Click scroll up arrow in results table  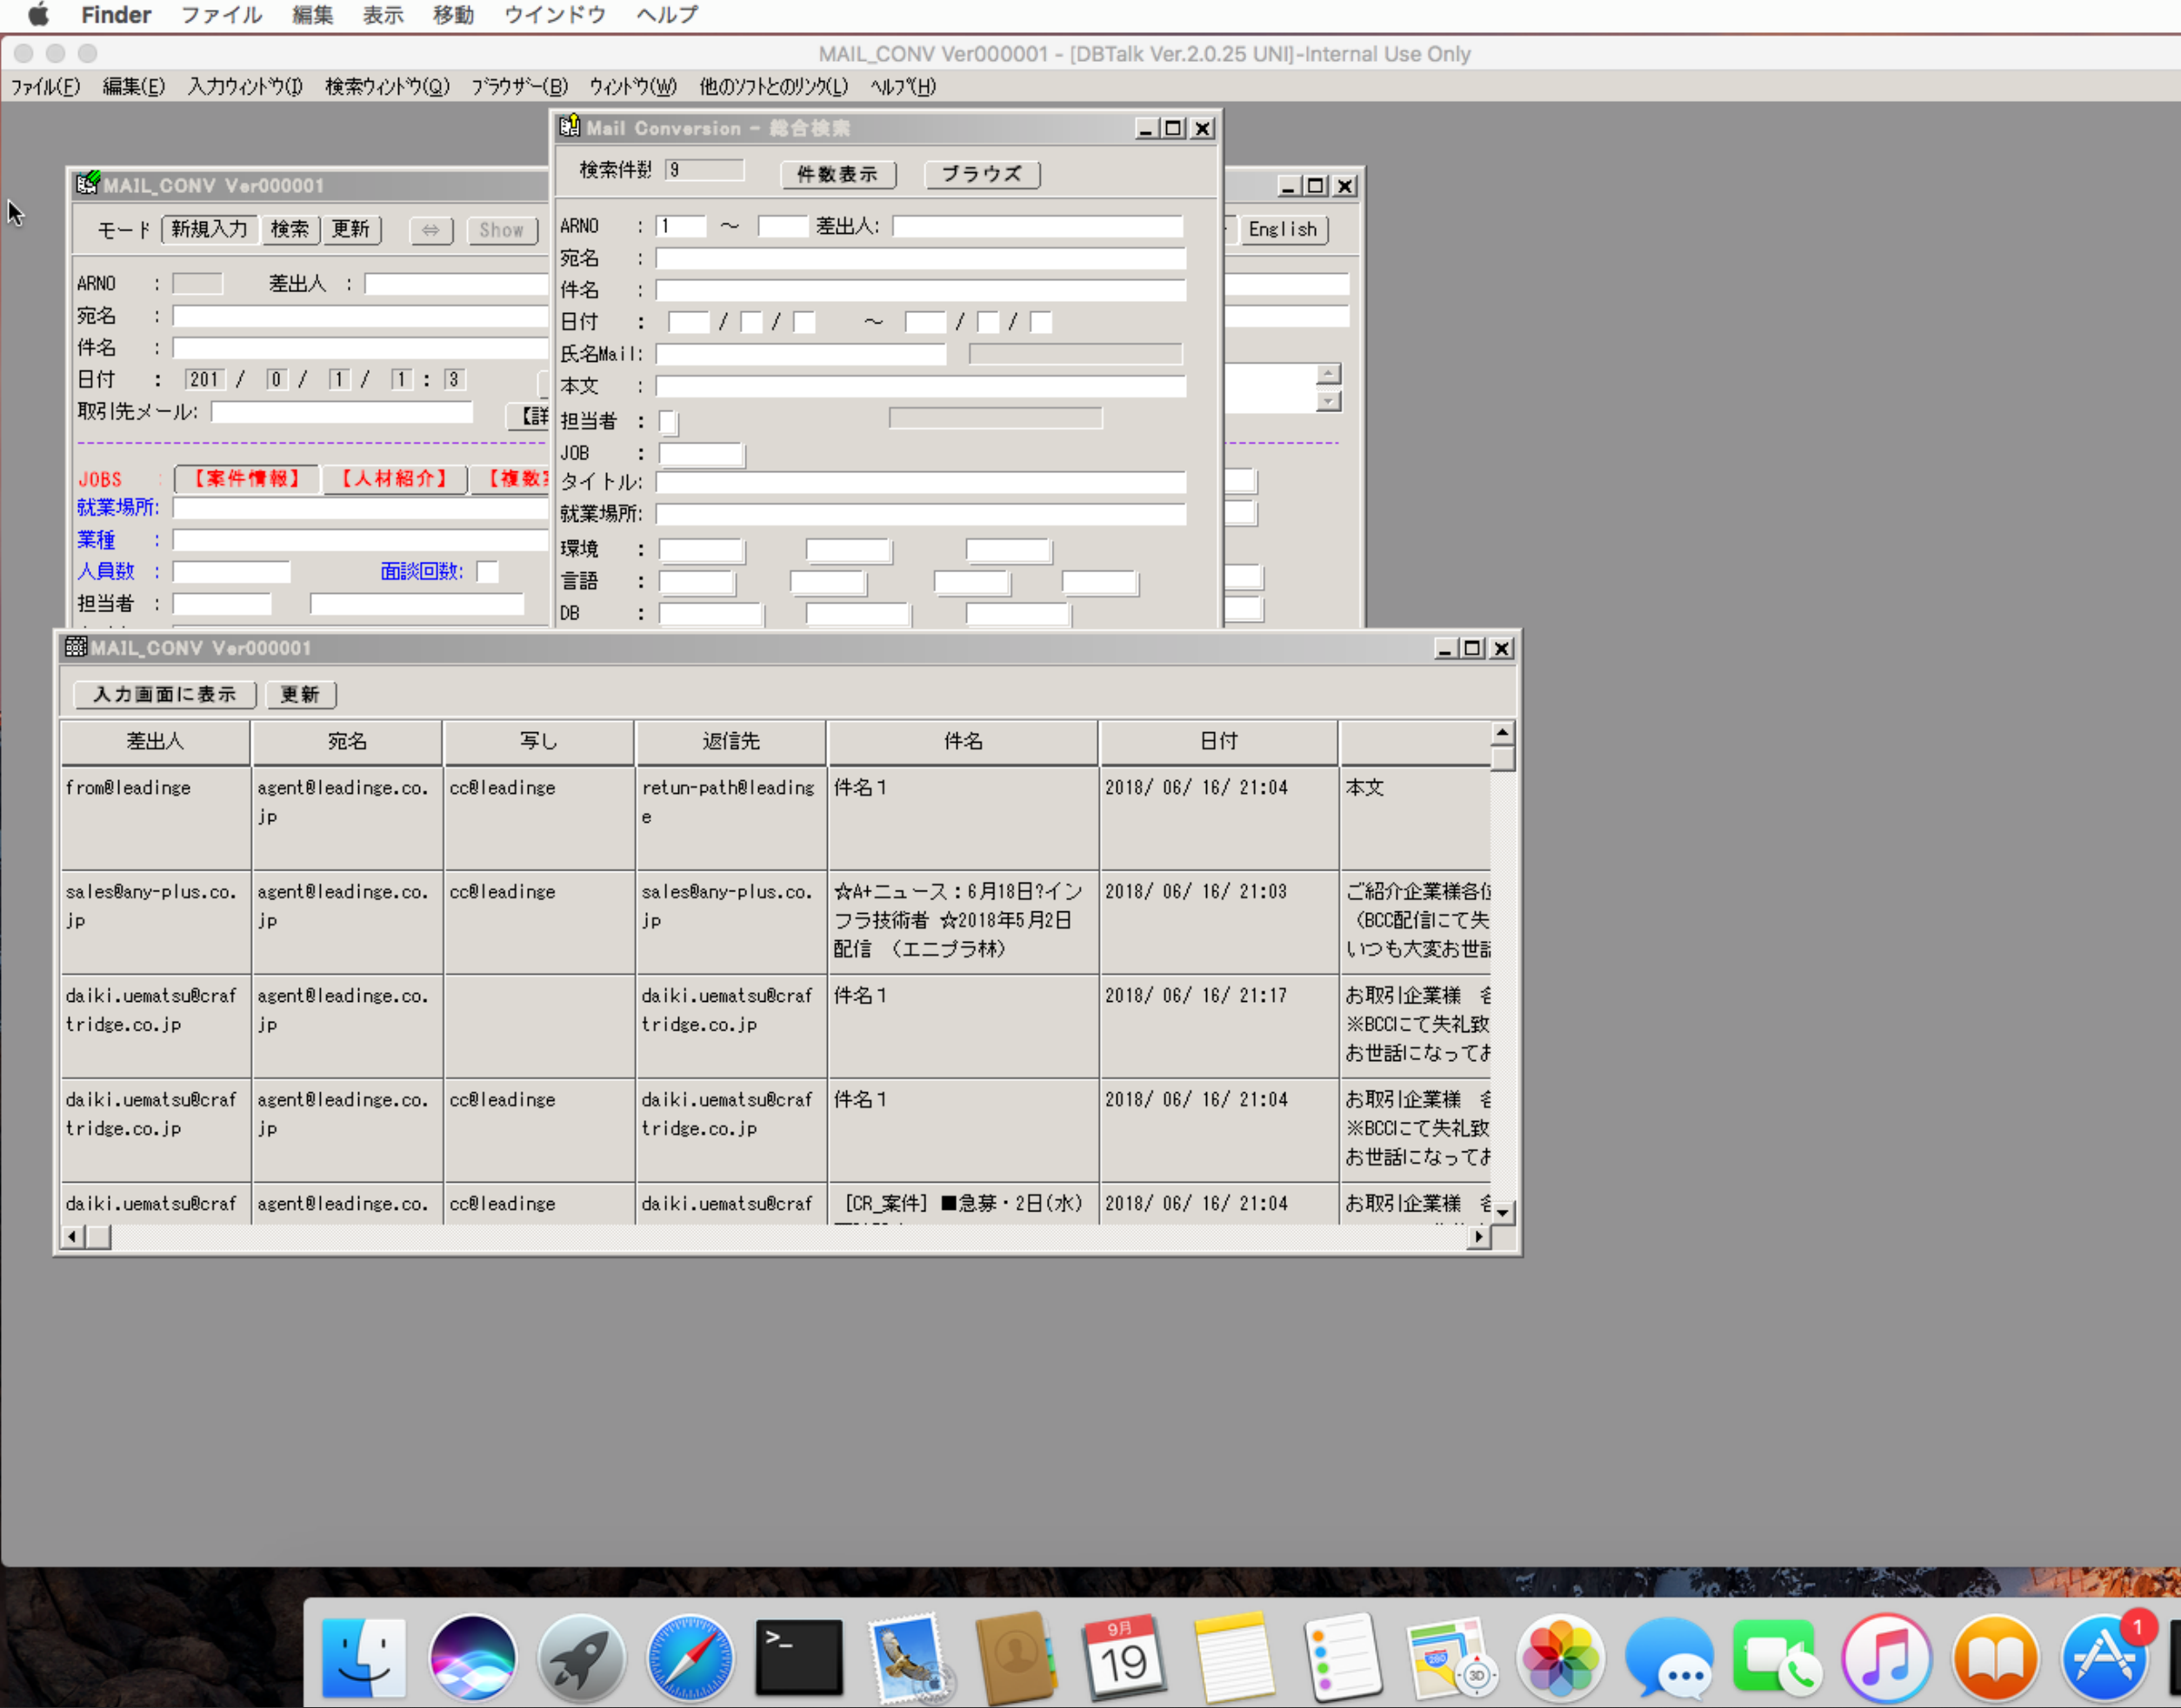point(1502,733)
